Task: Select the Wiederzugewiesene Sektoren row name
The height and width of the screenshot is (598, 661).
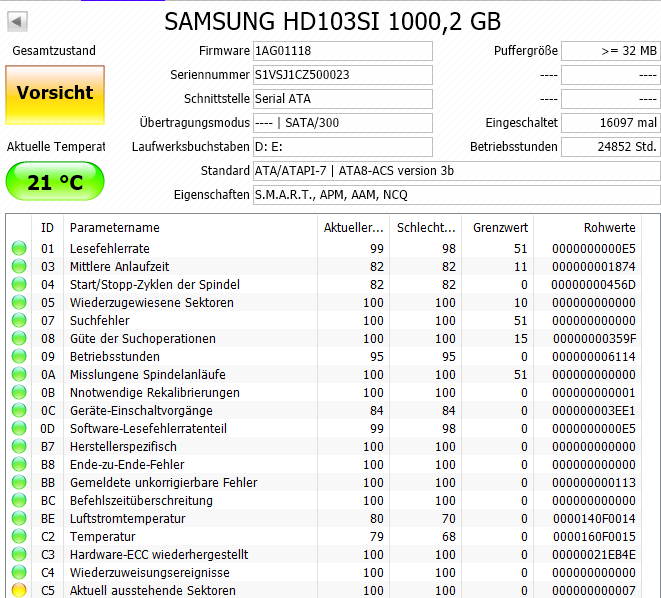Action: 152,303
